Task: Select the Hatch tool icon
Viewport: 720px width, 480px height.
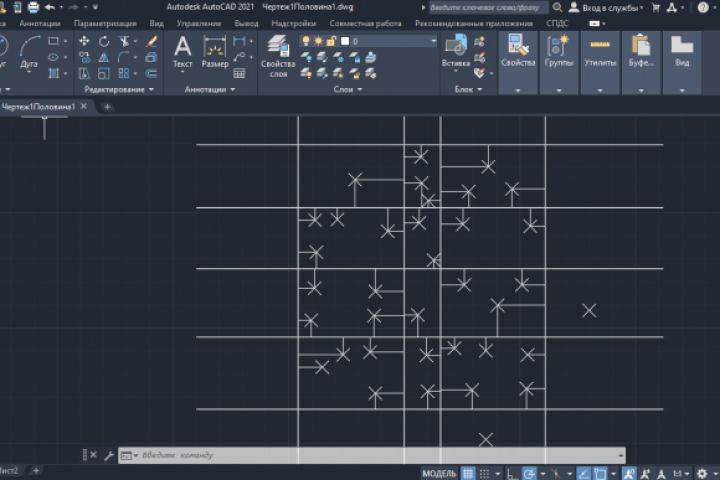Action: tap(53, 73)
